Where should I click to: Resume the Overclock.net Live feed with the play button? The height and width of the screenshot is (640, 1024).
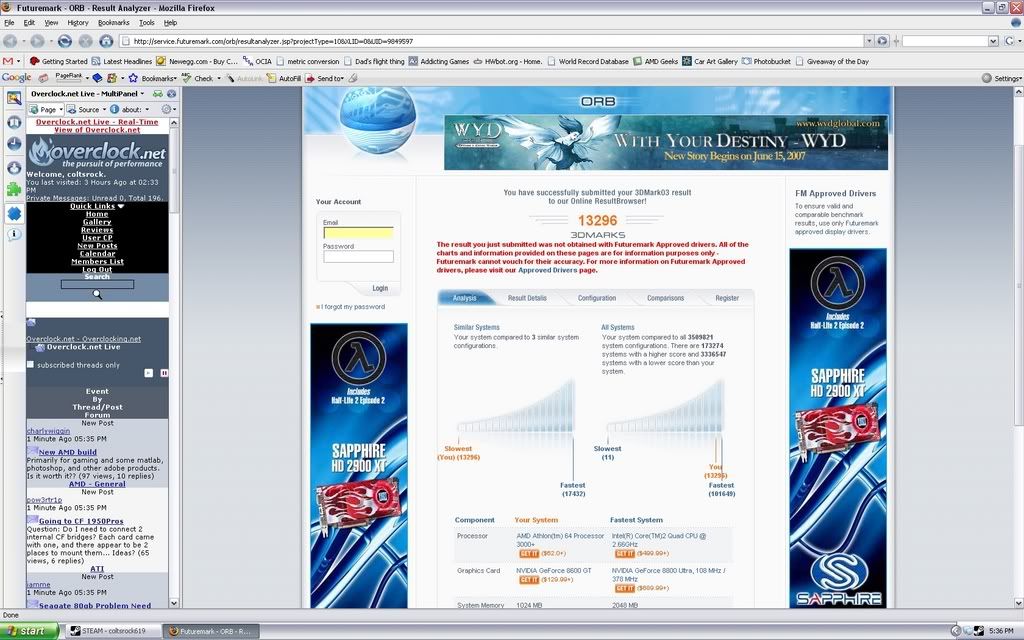148,373
